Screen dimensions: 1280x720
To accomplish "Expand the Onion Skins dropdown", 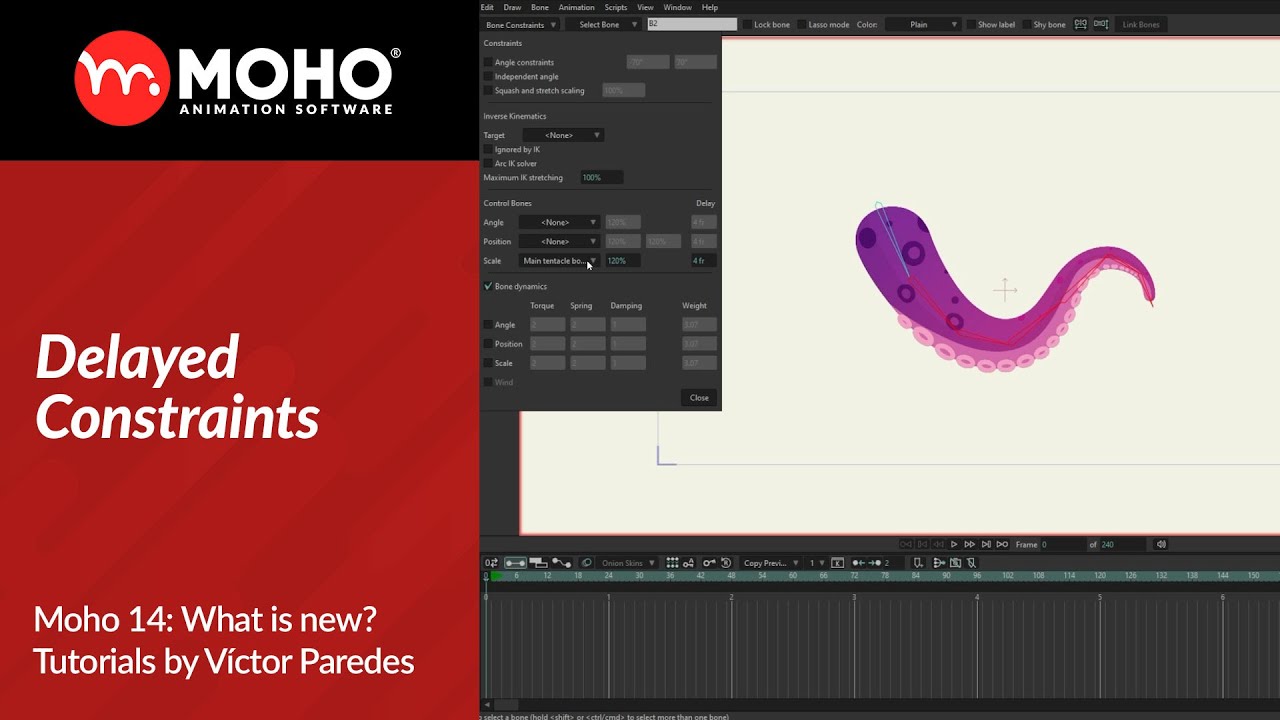I will coord(628,563).
